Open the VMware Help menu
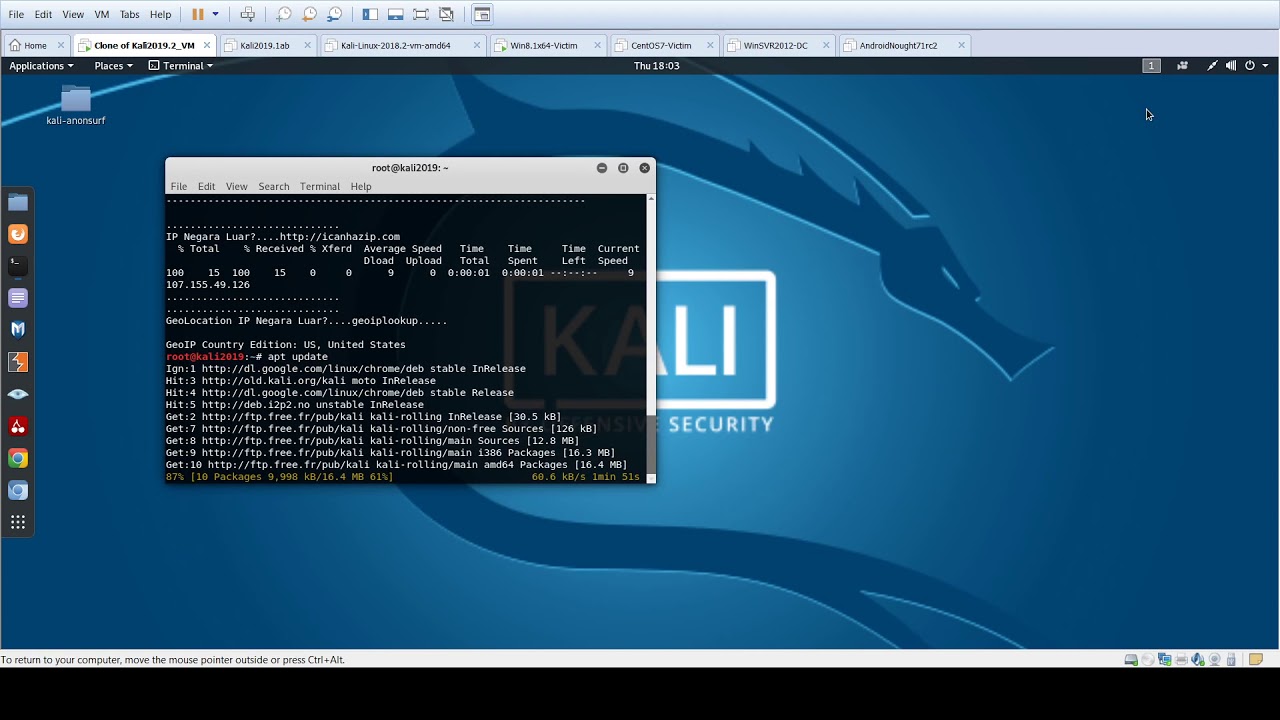This screenshot has height=720, width=1280. pos(160,14)
